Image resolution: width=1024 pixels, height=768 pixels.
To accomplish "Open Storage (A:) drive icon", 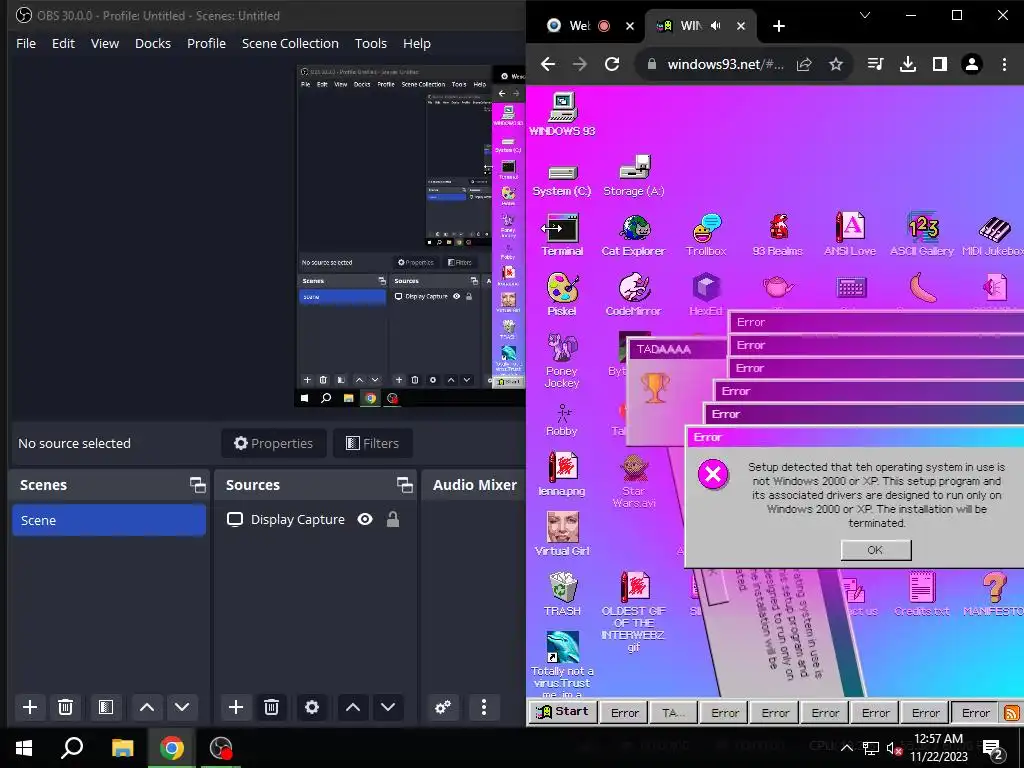I will coord(633,175).
